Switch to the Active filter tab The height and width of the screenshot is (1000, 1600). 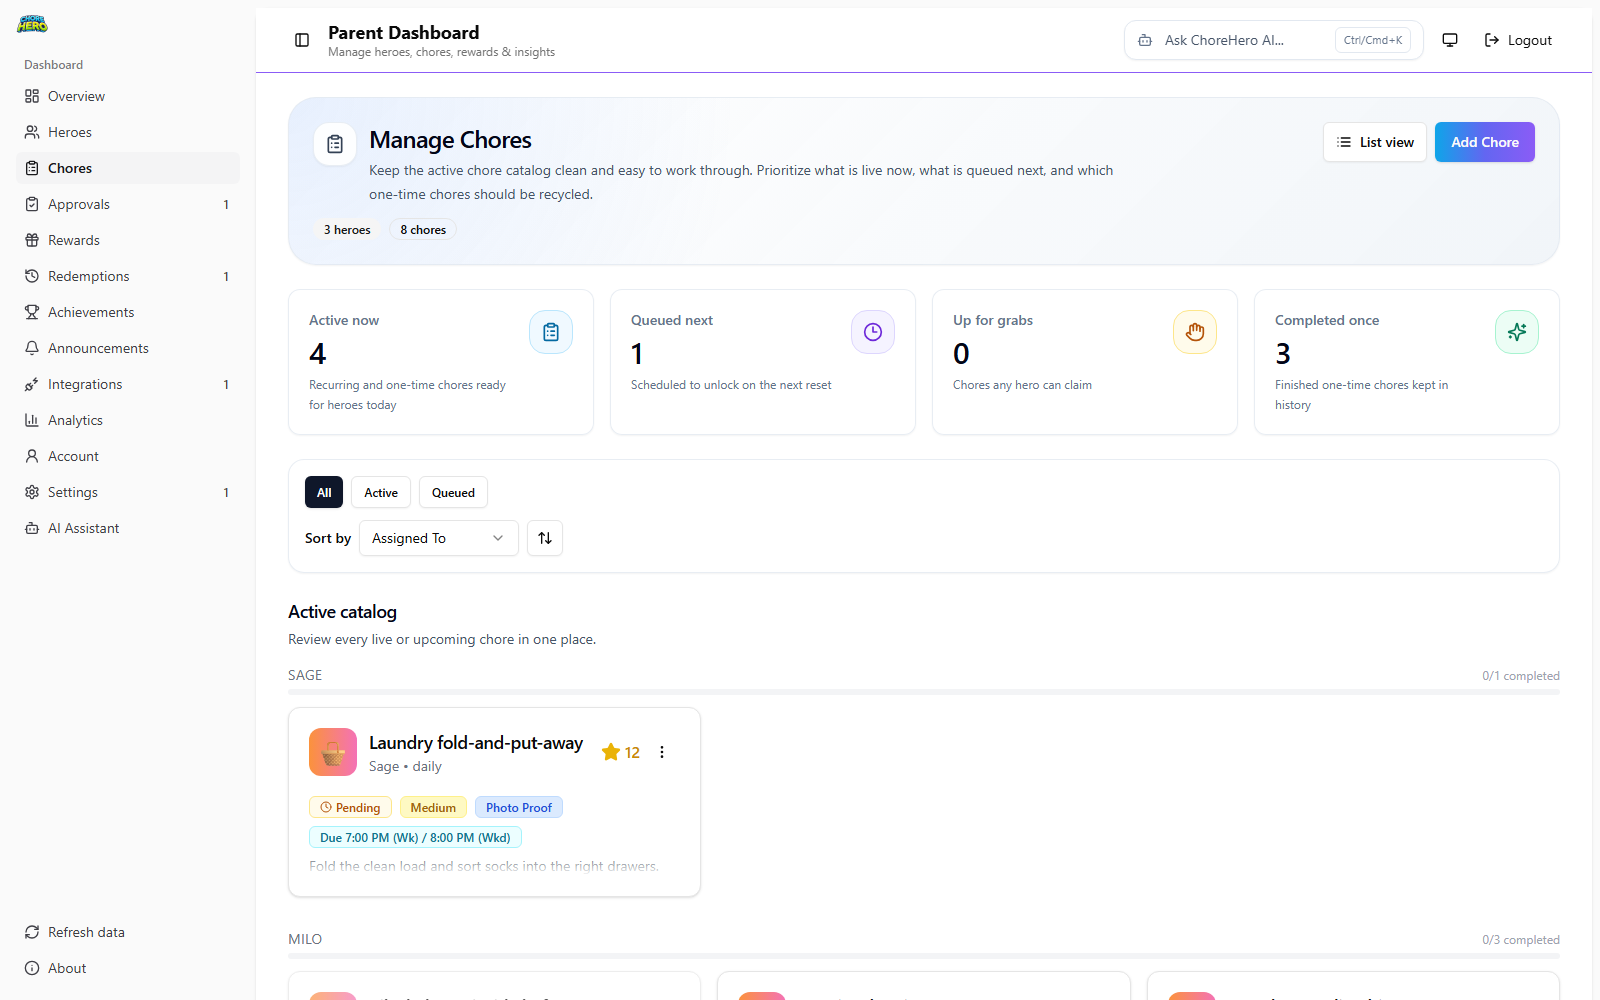click(380, 492)
